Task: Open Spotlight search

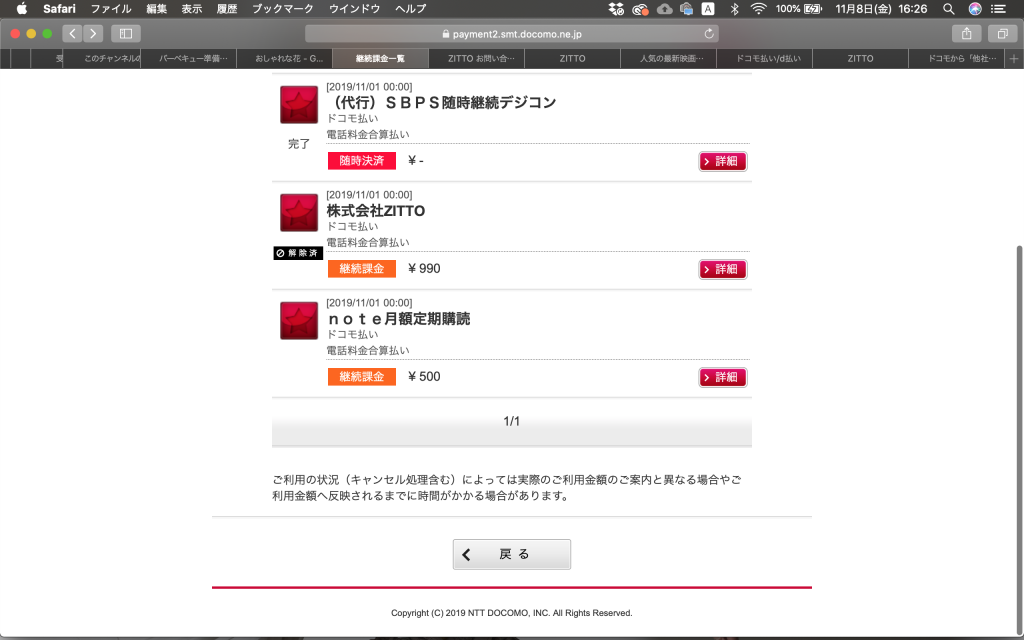Action: coord(949,8)
